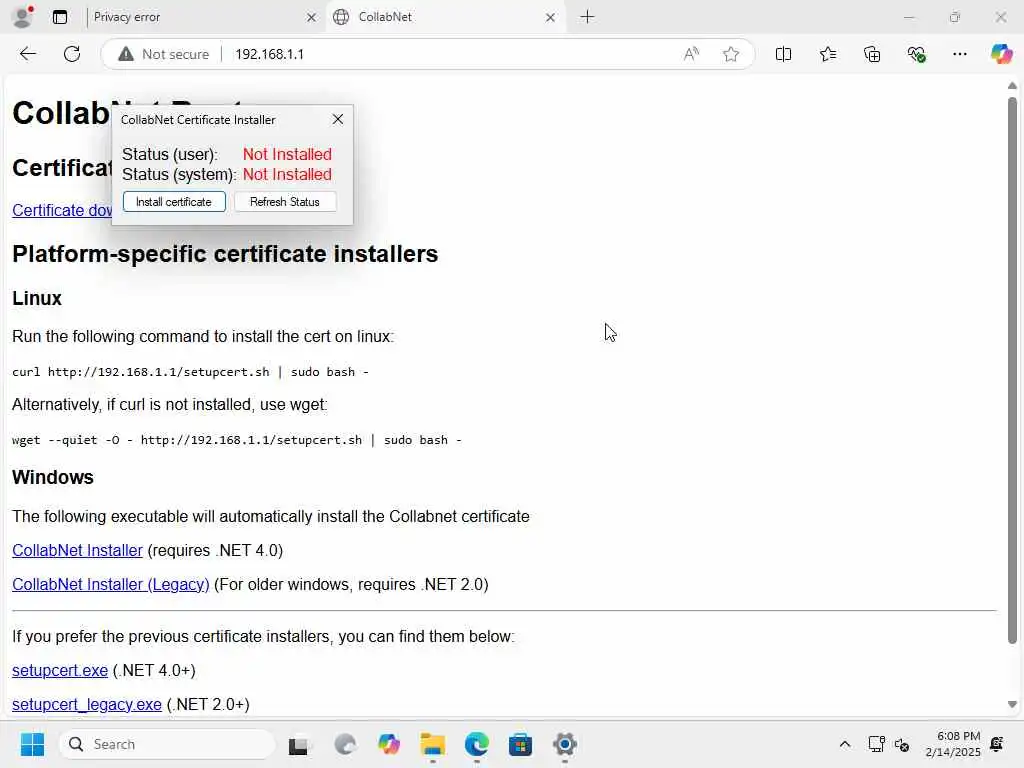Click Install certificate button

click(x=174, y=202)
